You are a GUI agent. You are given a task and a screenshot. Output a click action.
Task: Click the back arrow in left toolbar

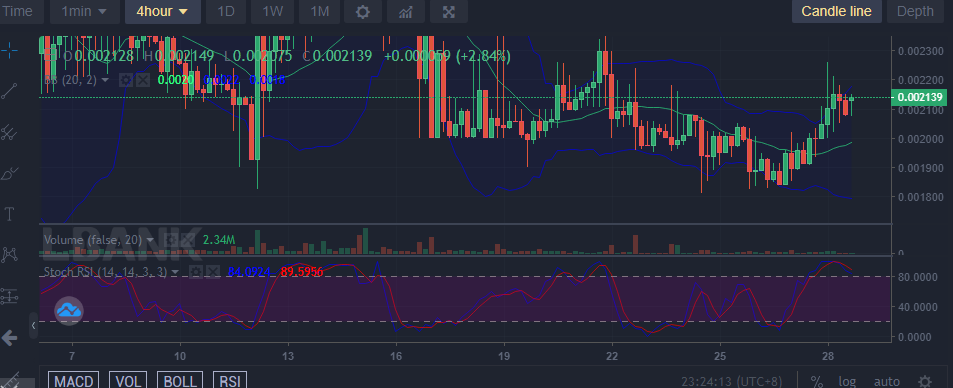[9, 338]
